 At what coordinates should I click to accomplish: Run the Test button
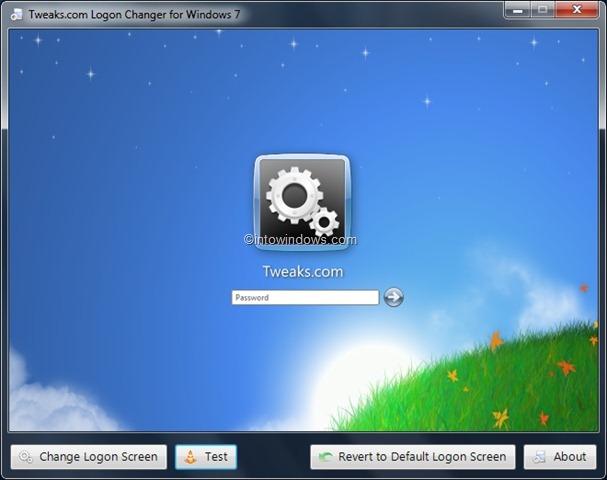(x=206, y=457)
